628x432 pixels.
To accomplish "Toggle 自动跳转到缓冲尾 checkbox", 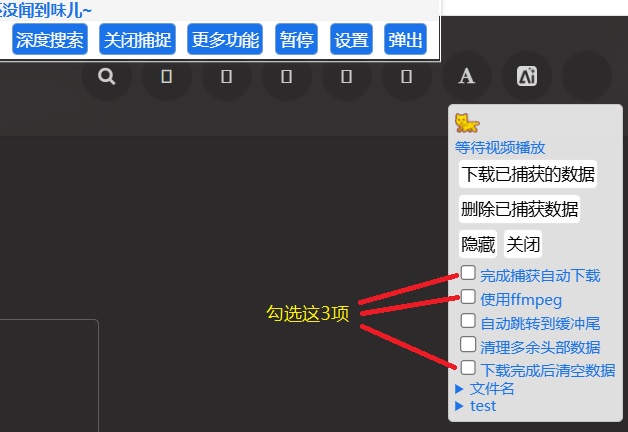I will [468, 321].
